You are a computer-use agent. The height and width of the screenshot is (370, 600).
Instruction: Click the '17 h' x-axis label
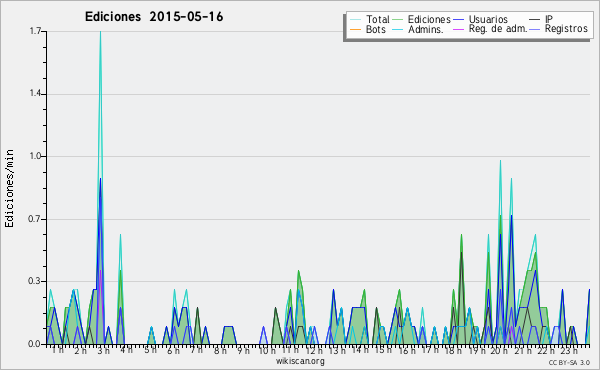click(430, 350)
